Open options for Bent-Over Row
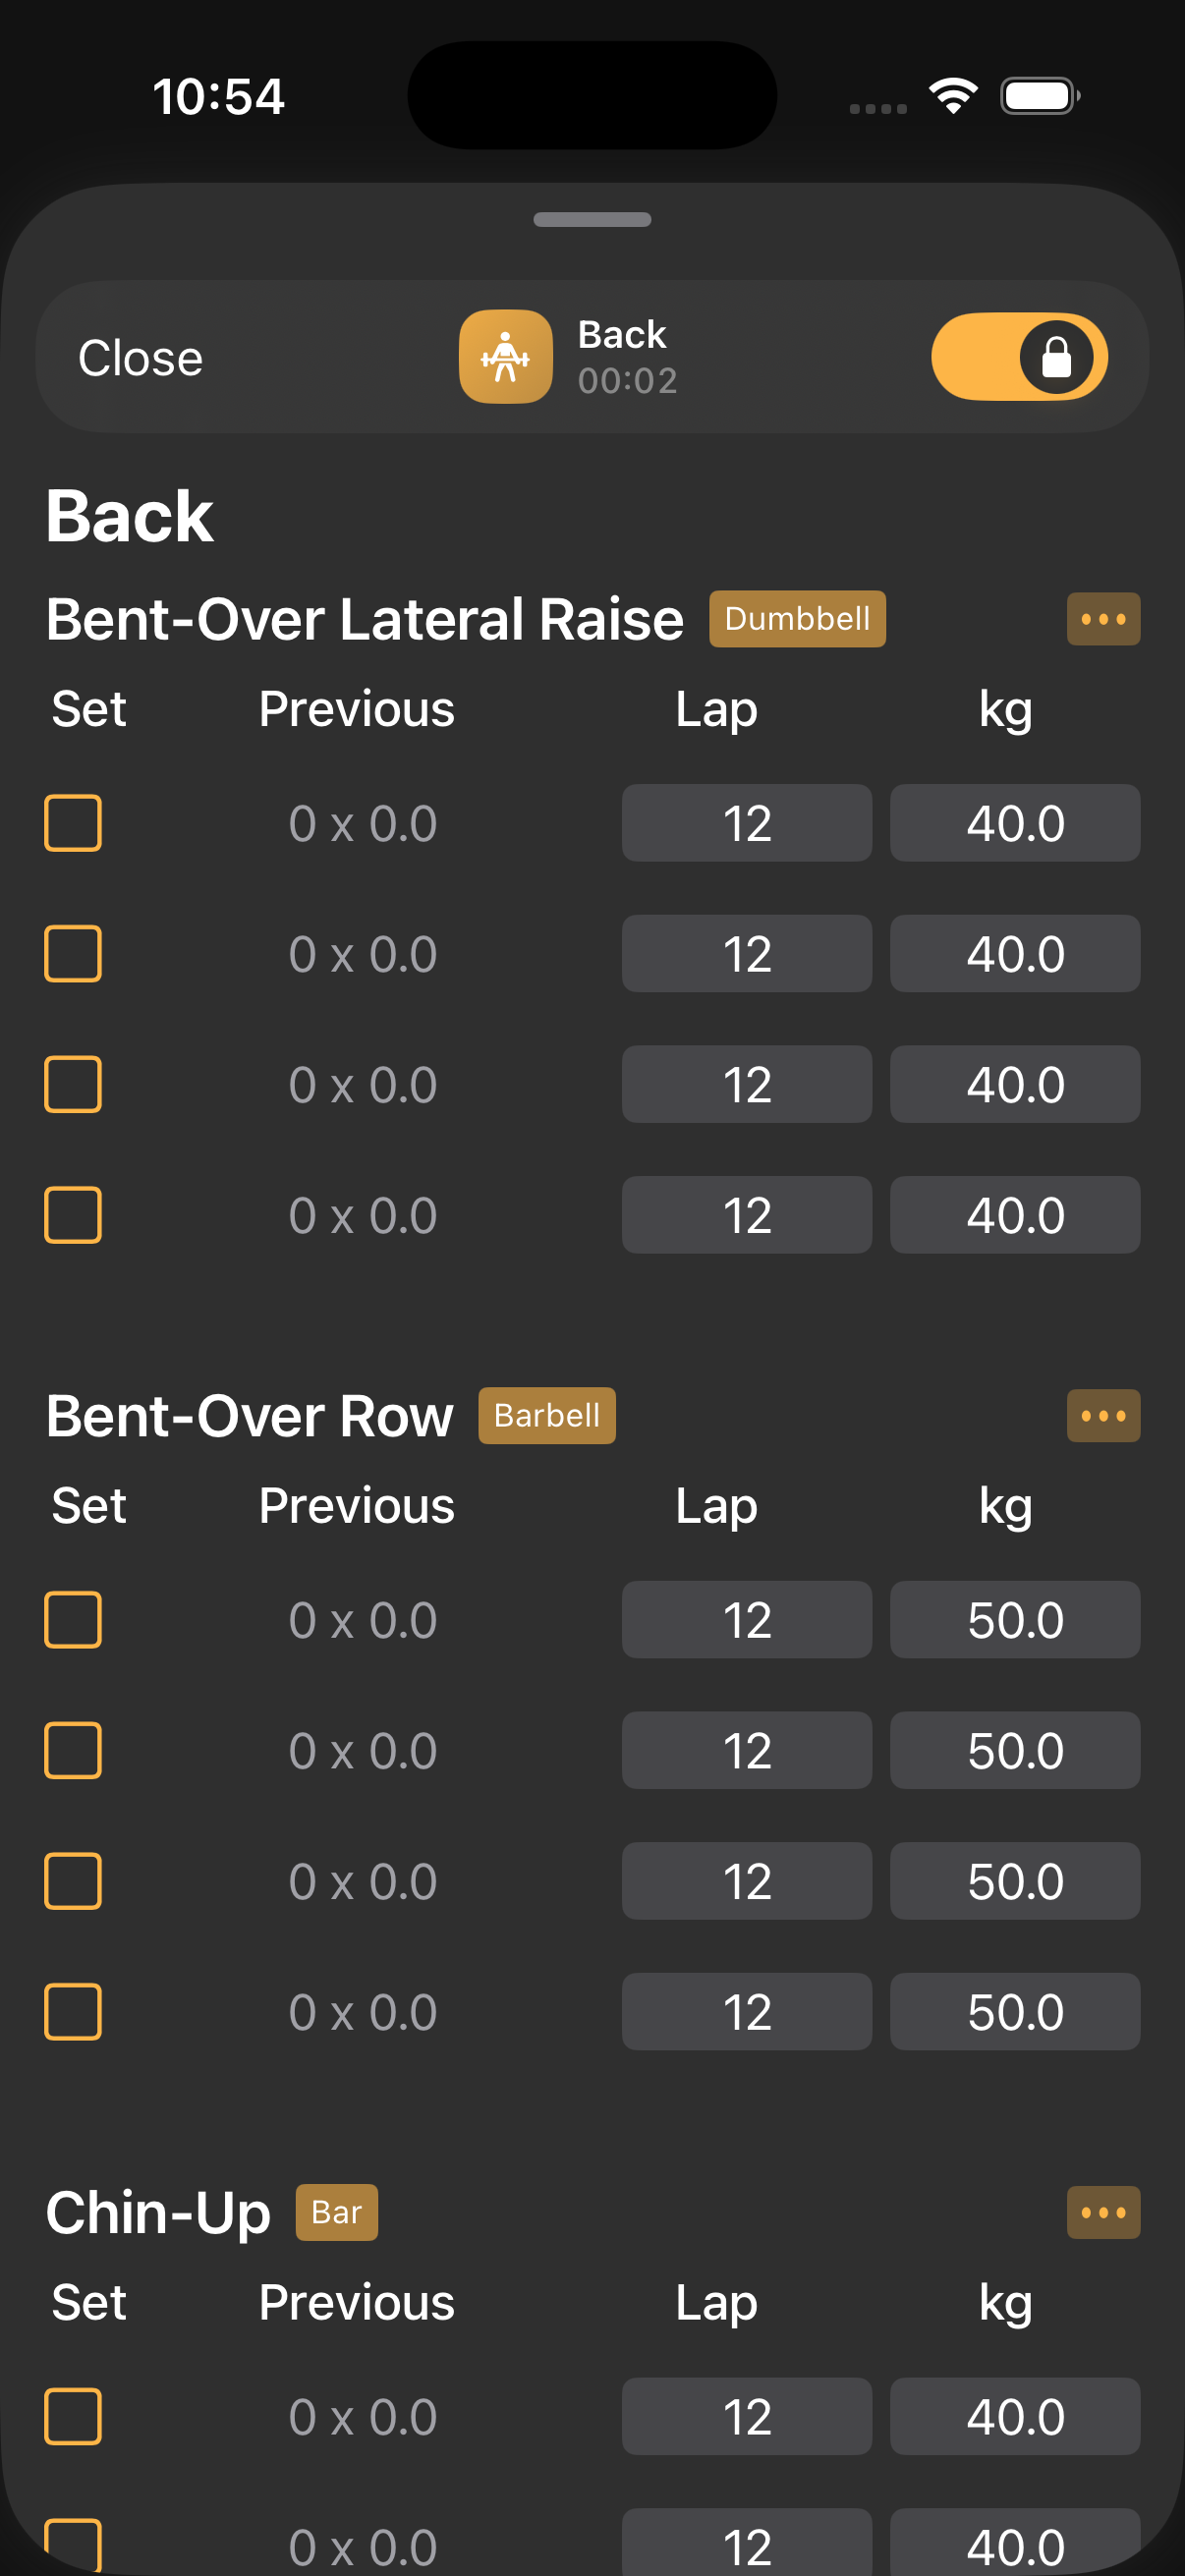The image size is (1185, 2576). [1103, 1415]
